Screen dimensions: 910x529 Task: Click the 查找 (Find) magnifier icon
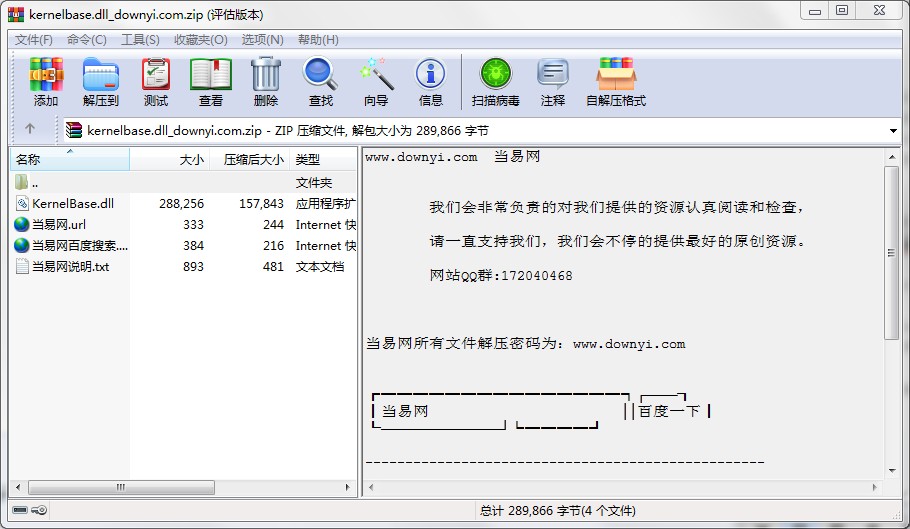pos(320,75)
